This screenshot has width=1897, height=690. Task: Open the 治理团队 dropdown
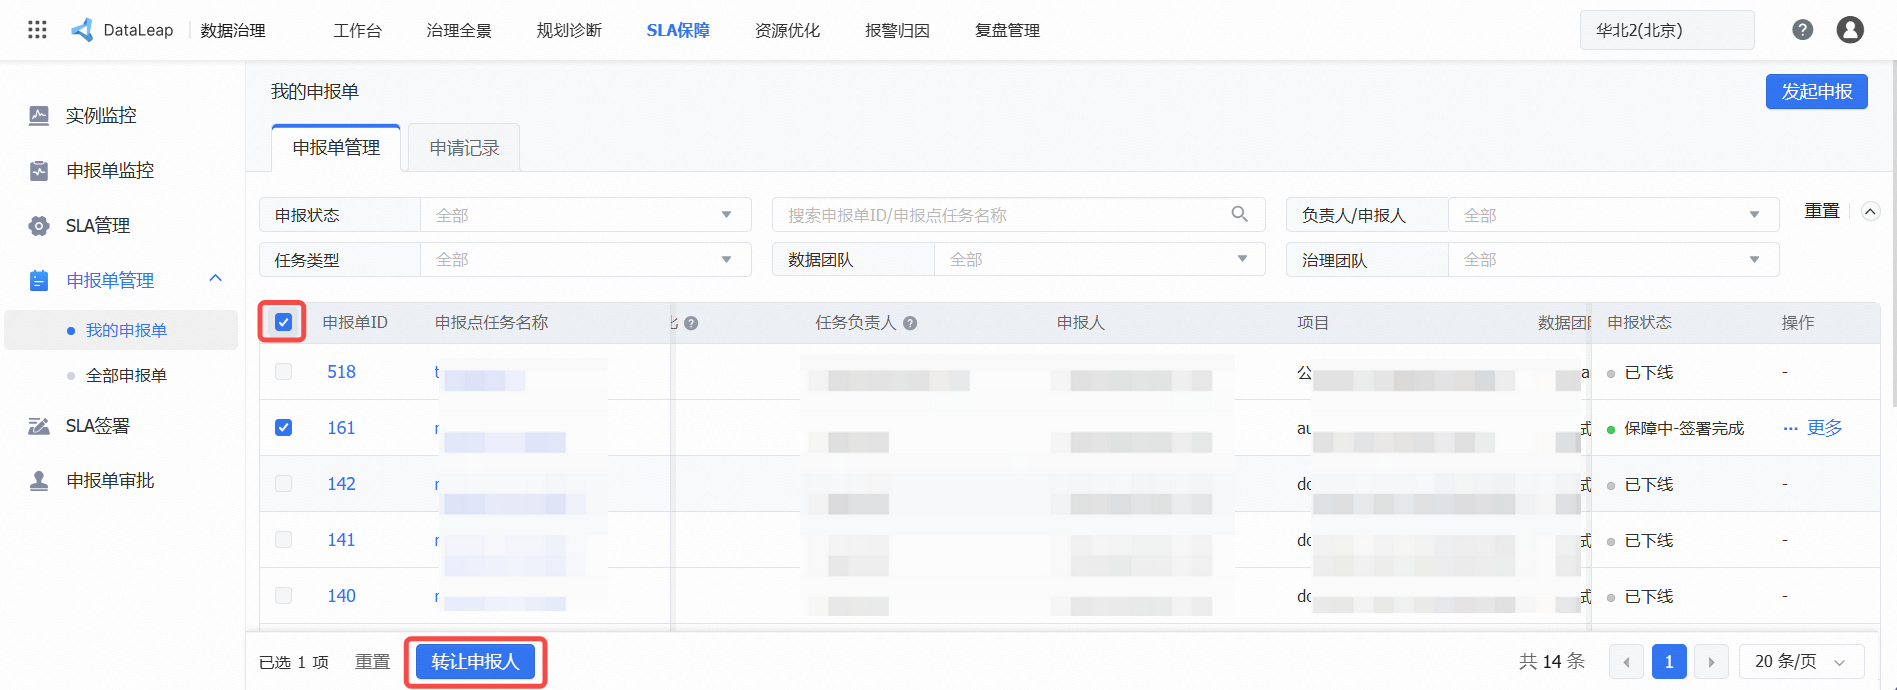coord(1613,260)
